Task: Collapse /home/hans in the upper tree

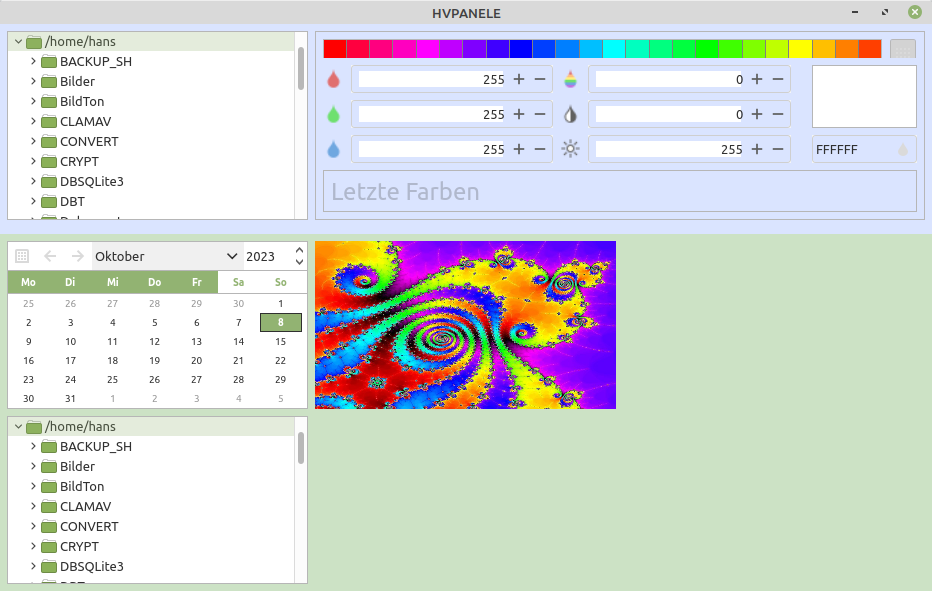Action: coord(18,42)
